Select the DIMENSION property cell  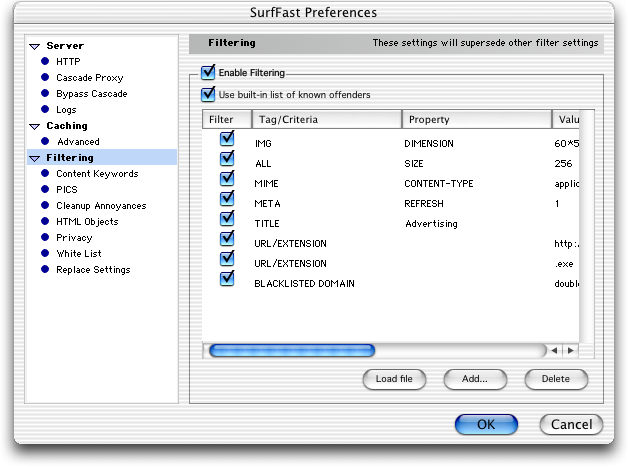click(x=429, y=144)
